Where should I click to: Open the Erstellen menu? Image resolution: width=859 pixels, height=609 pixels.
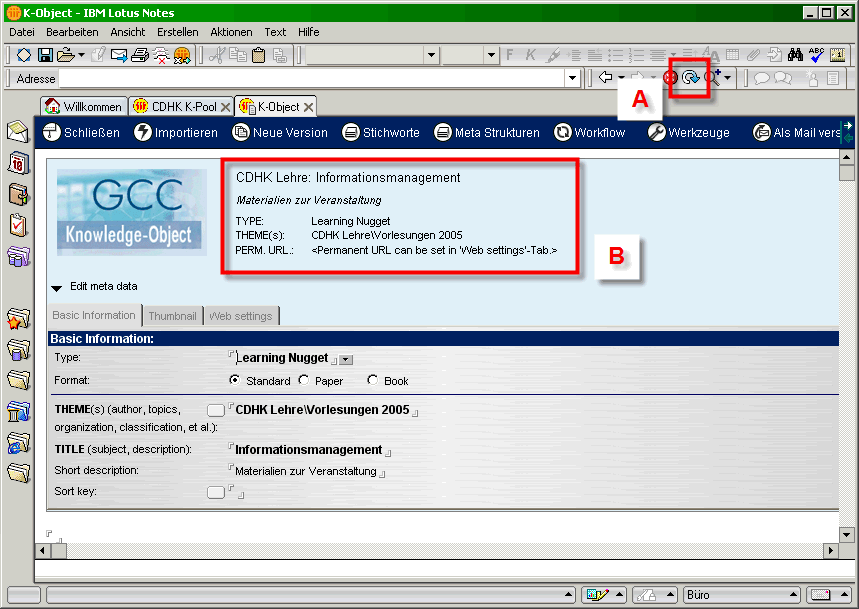coord(177,32)
